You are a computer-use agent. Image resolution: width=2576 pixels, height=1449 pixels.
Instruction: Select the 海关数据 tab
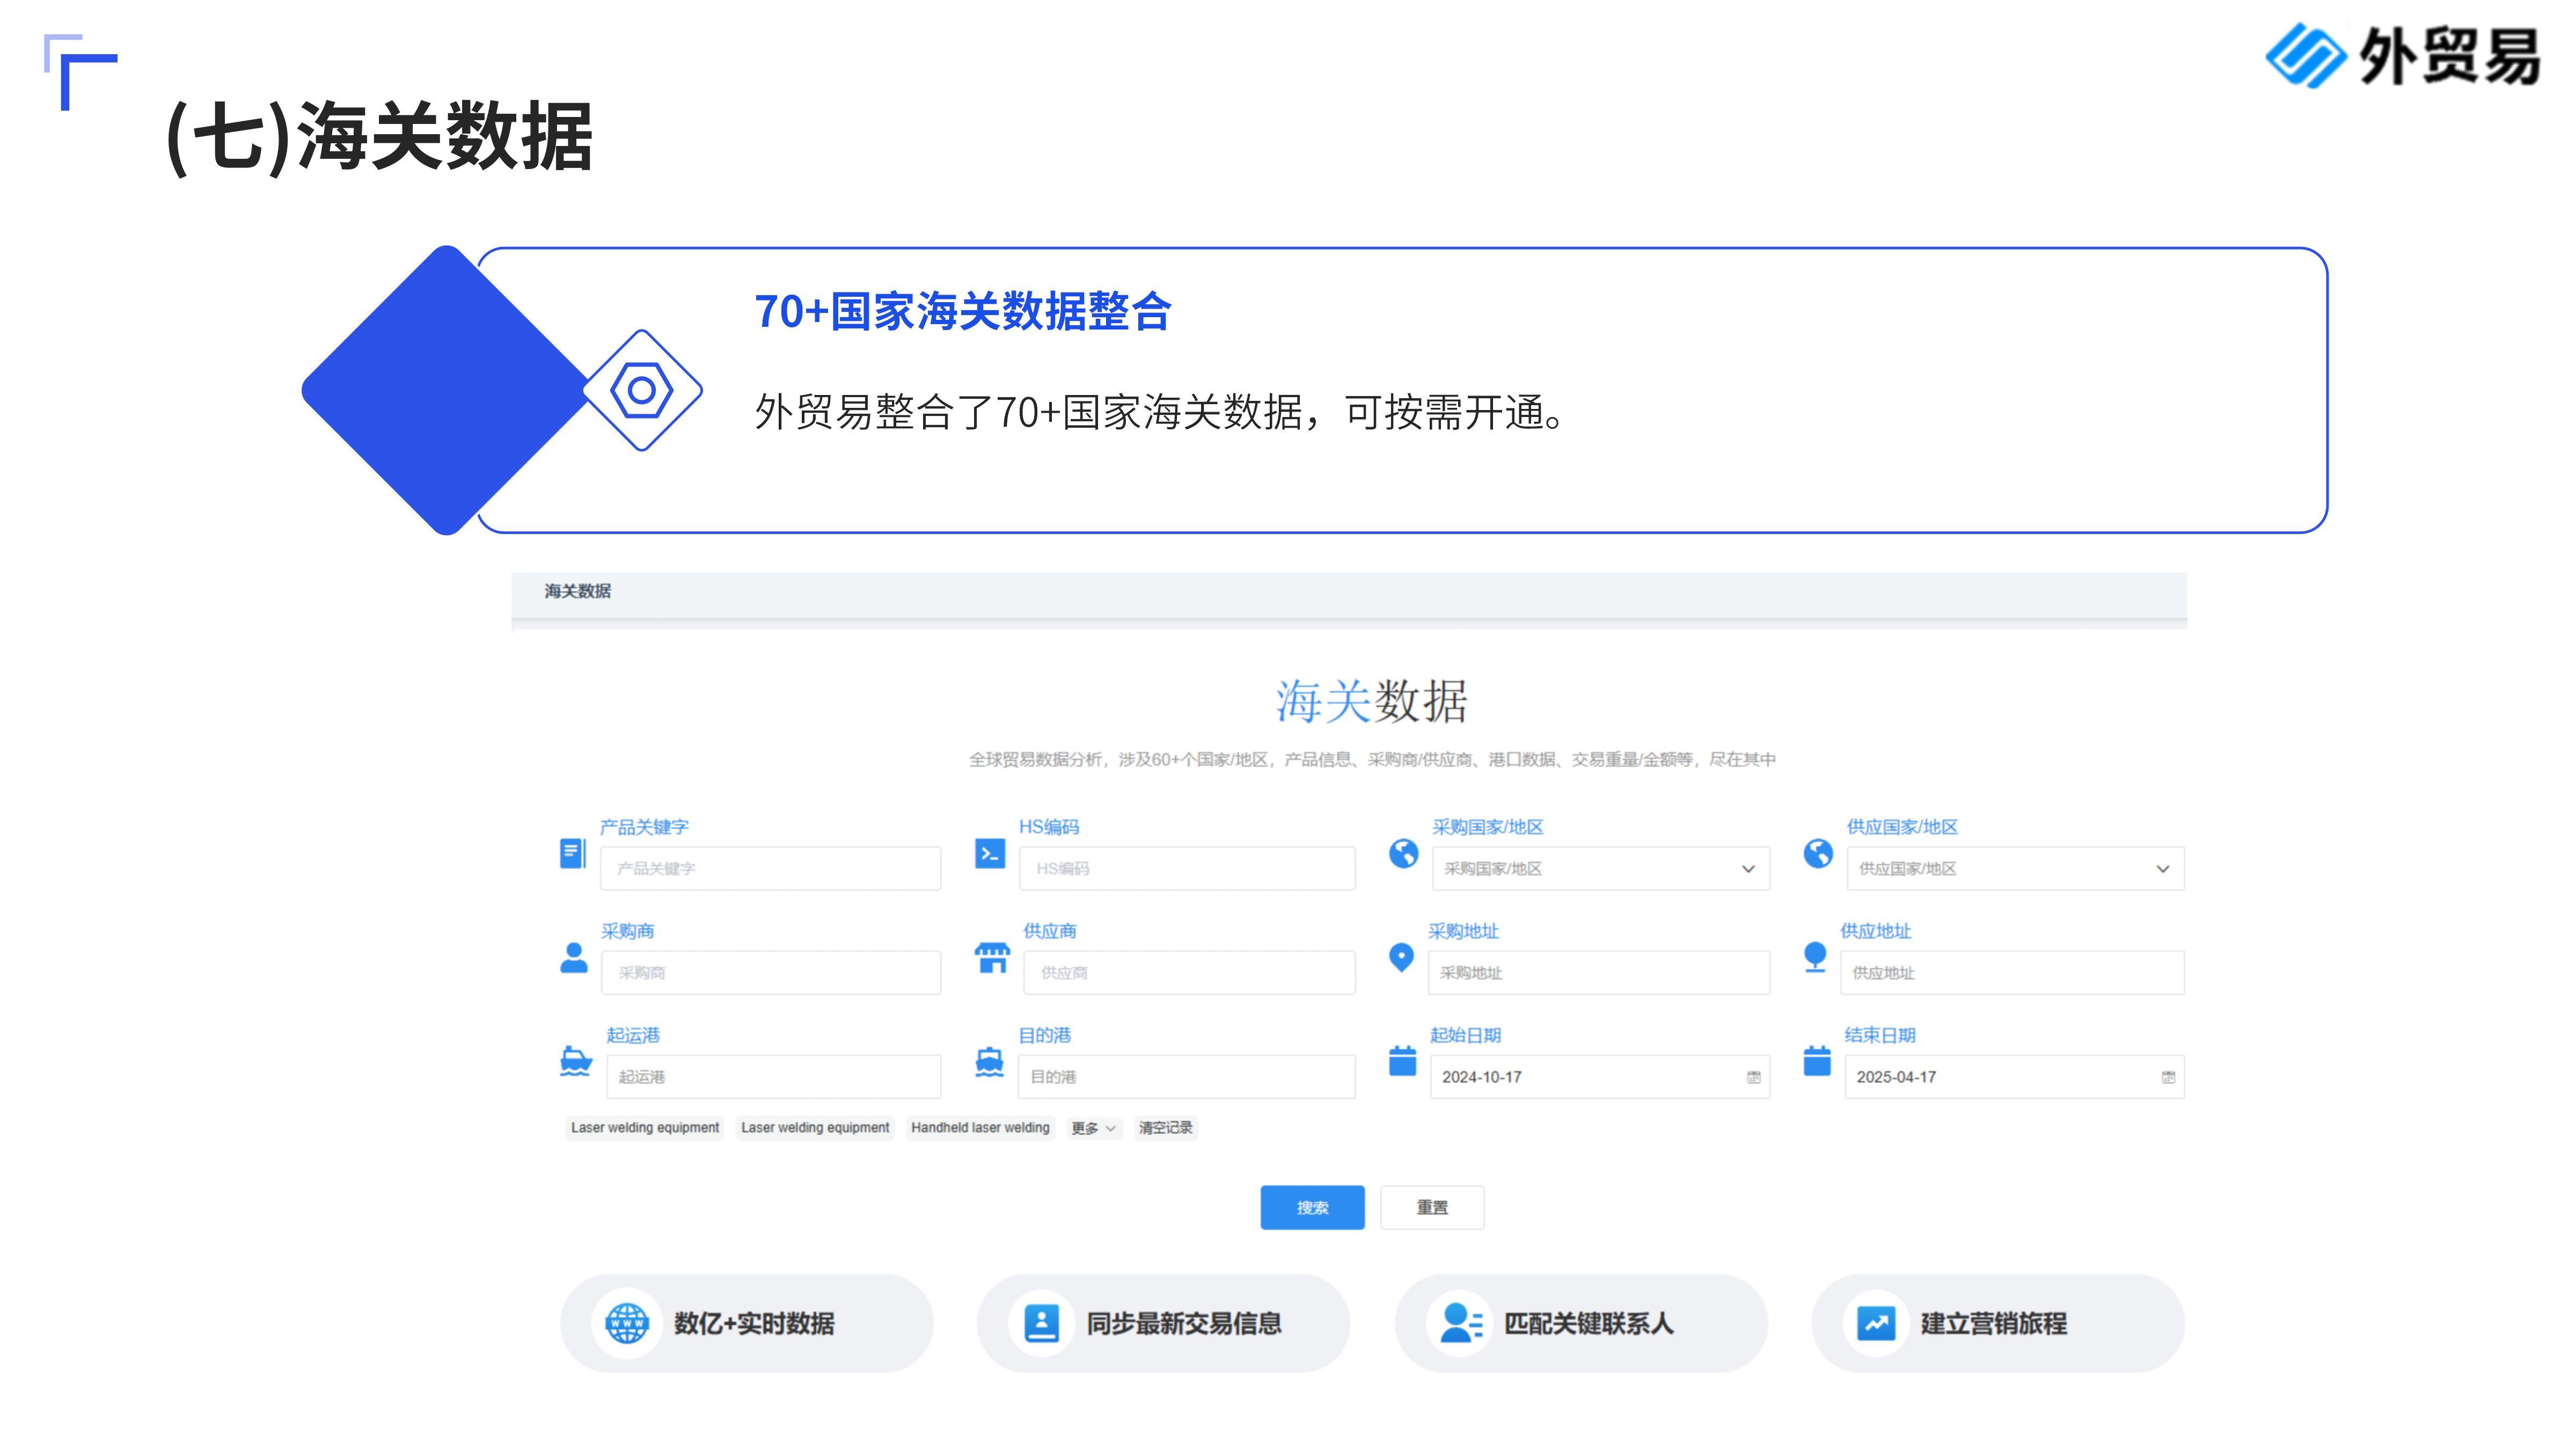point(577,591)
